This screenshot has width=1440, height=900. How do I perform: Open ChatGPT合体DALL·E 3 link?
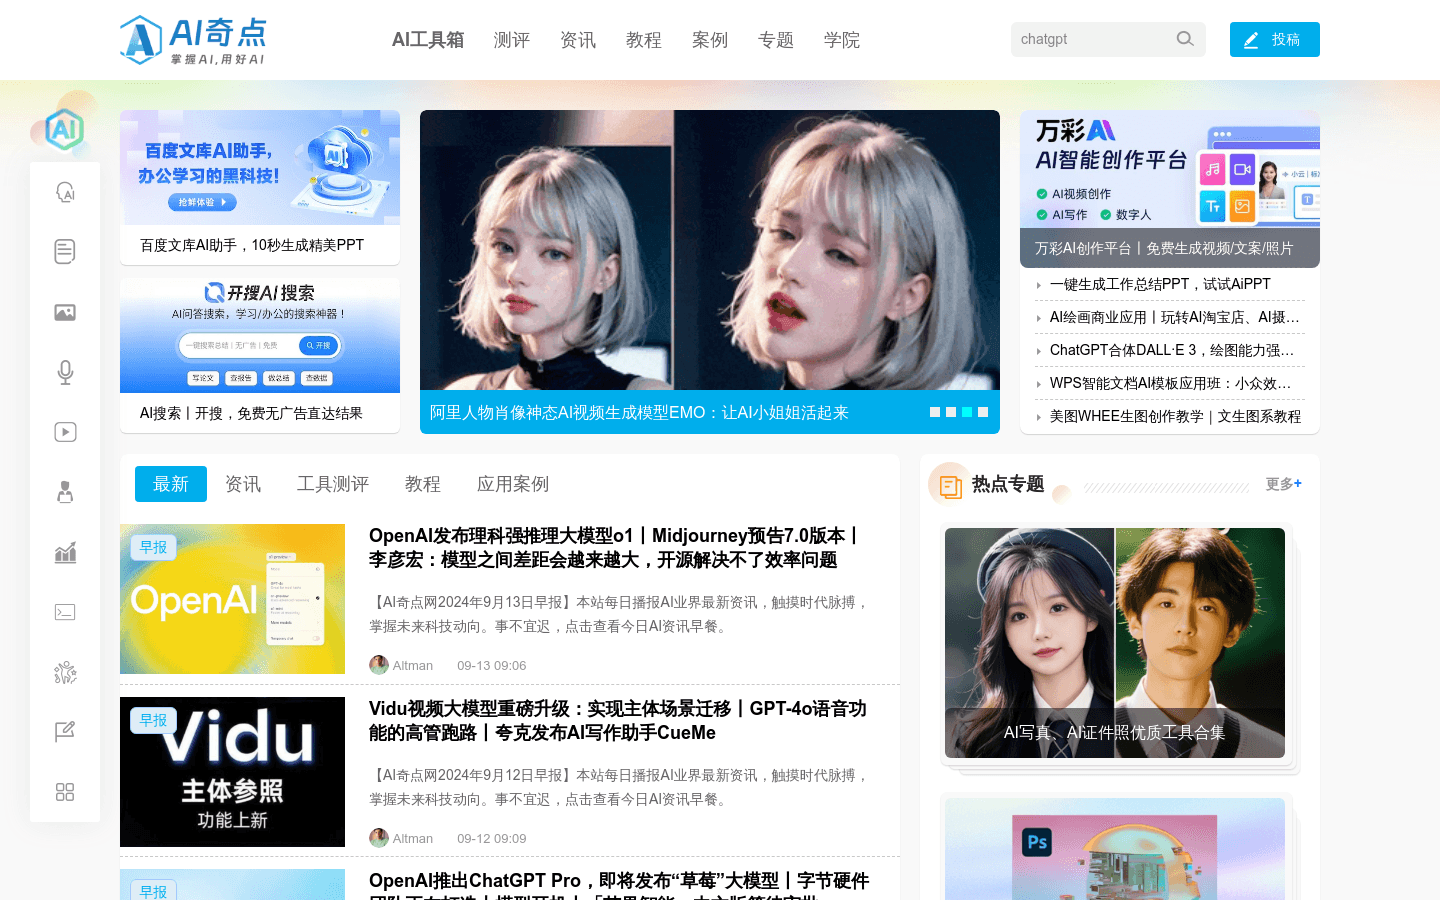click(x=1172, y=350)
